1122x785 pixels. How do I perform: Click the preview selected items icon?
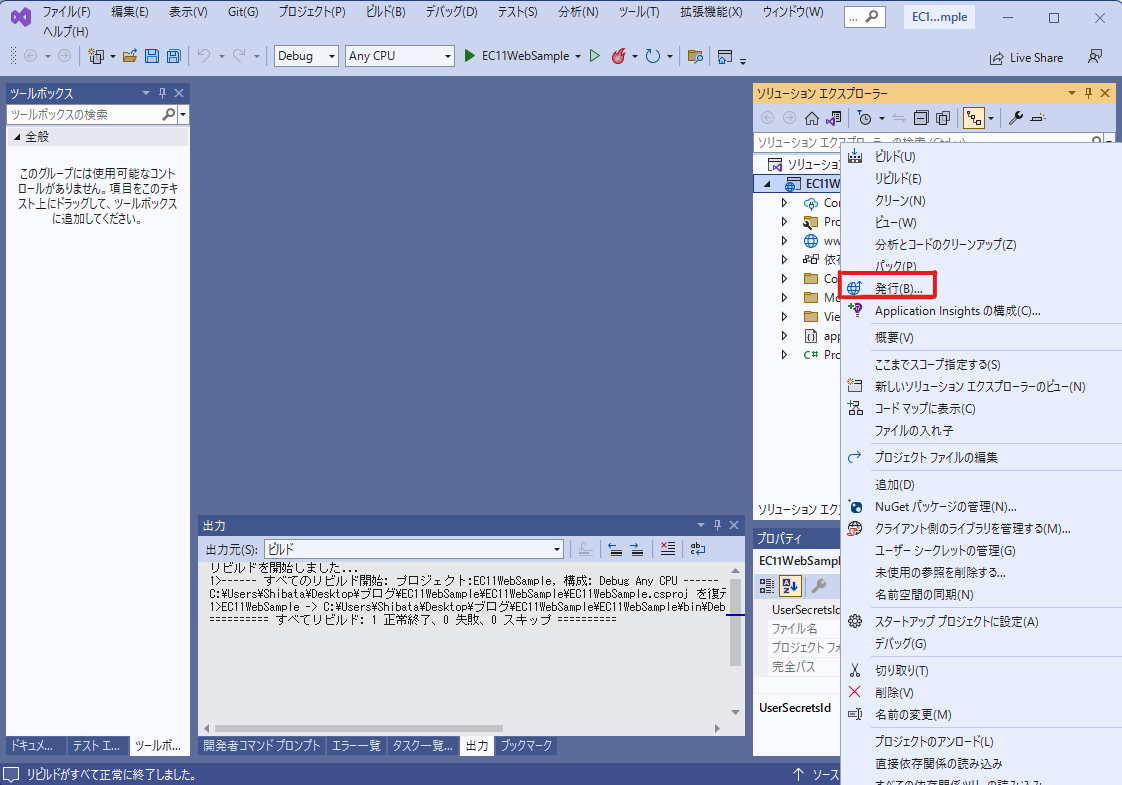click(1038, 118)
